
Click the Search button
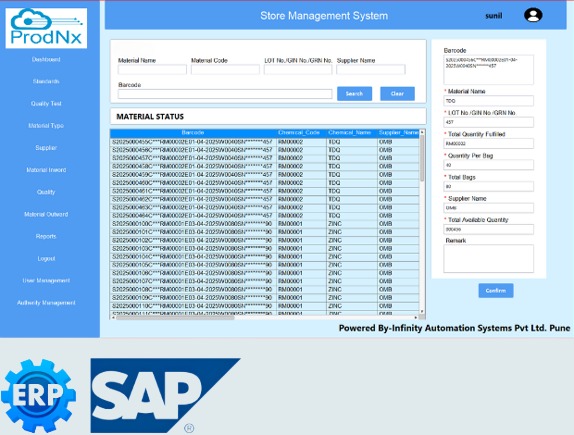(354, 94)
